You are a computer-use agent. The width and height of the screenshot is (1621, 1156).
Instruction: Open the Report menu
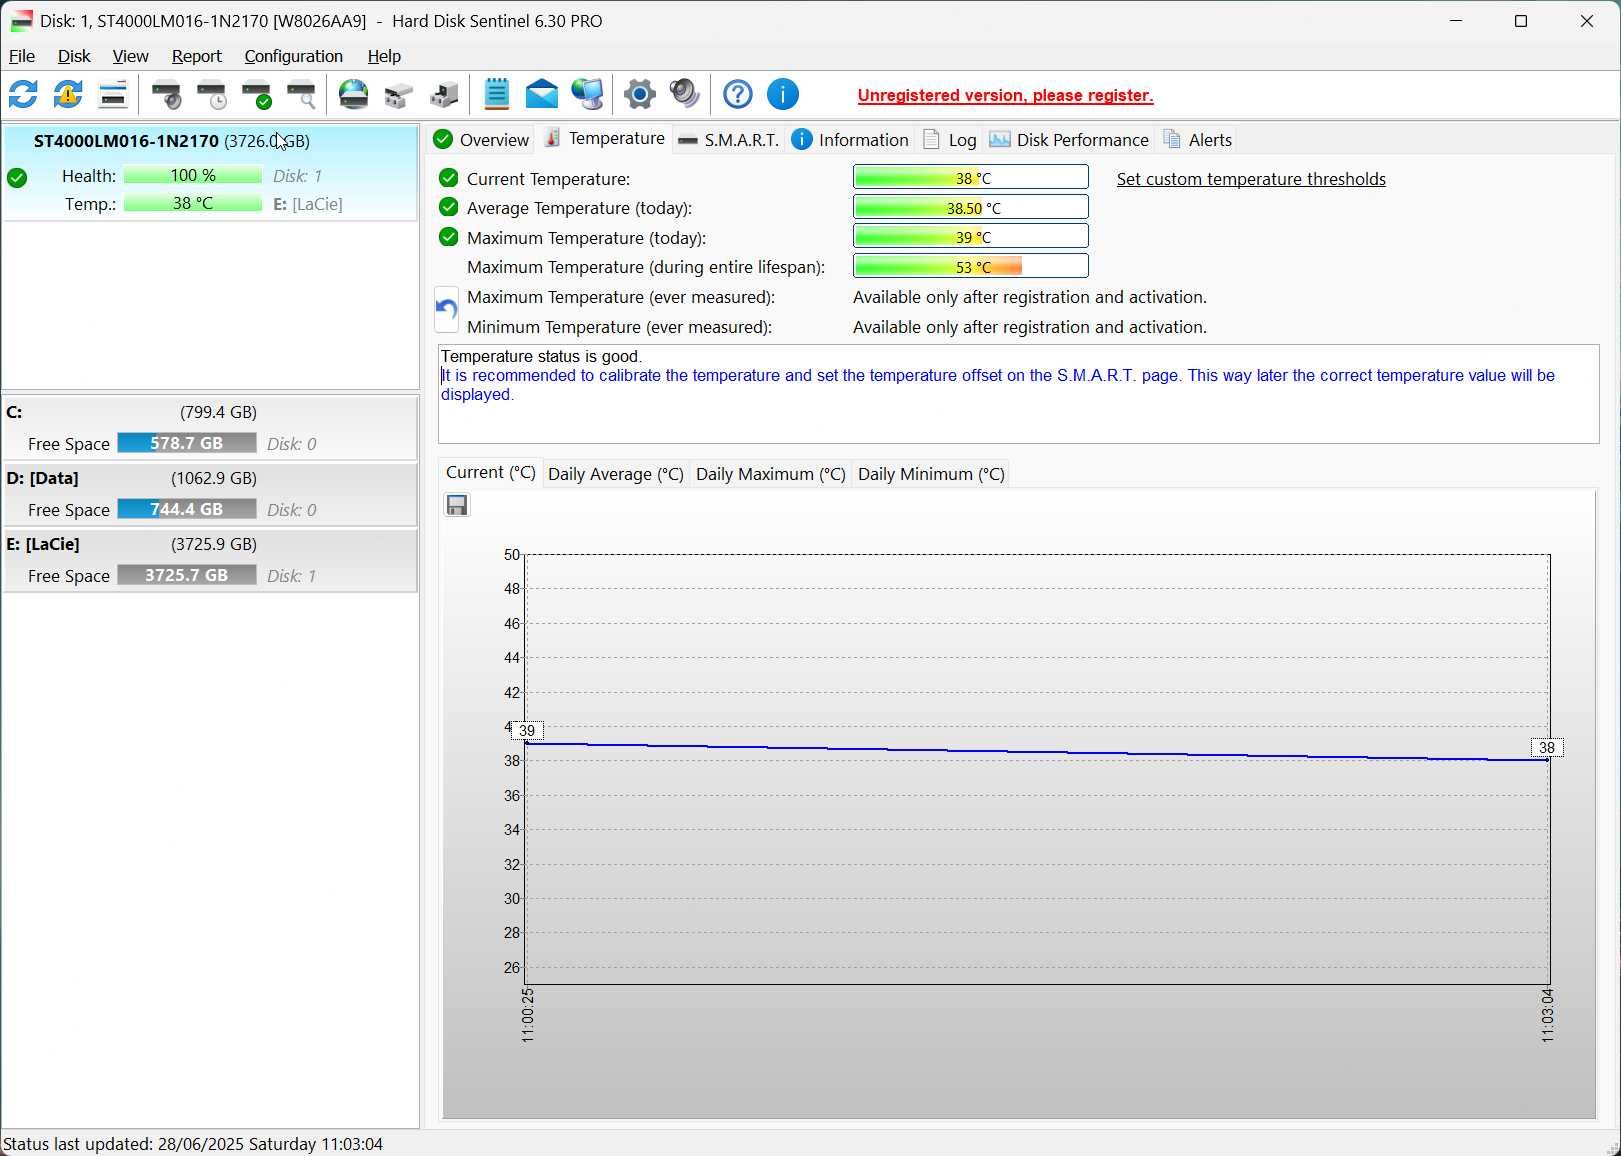[x=196, y=56]
